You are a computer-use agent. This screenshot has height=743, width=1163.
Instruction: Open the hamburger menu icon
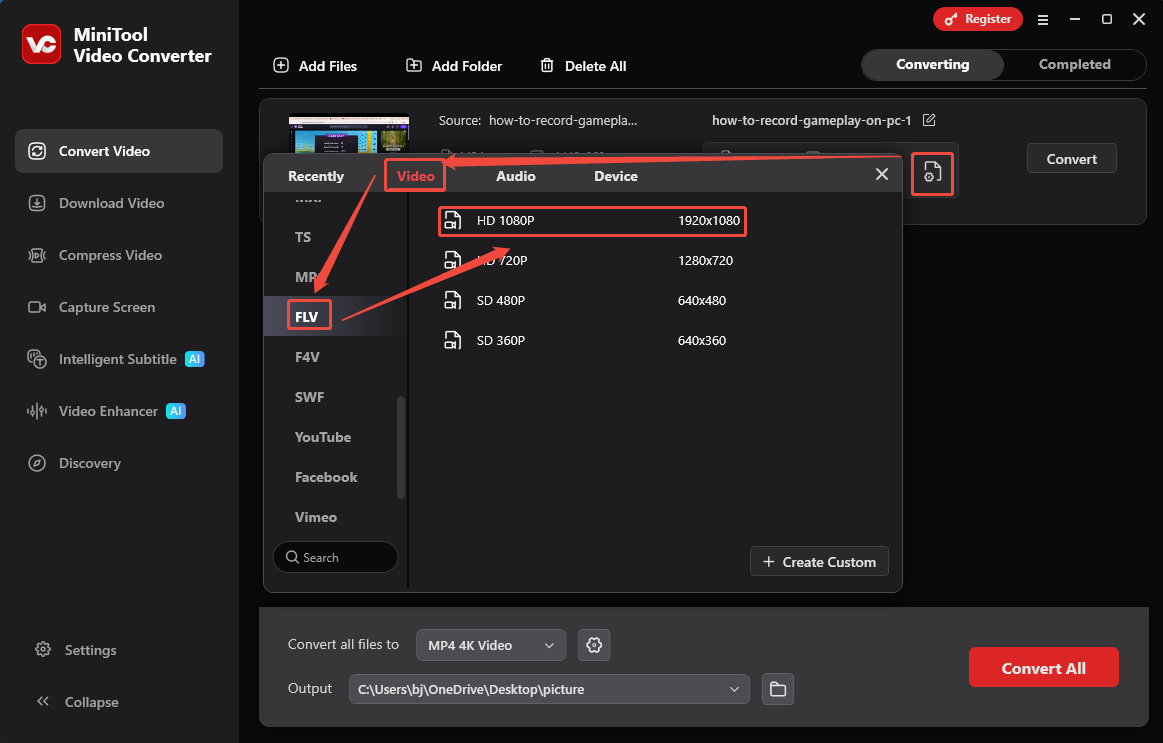click(x=1043, y=20)
